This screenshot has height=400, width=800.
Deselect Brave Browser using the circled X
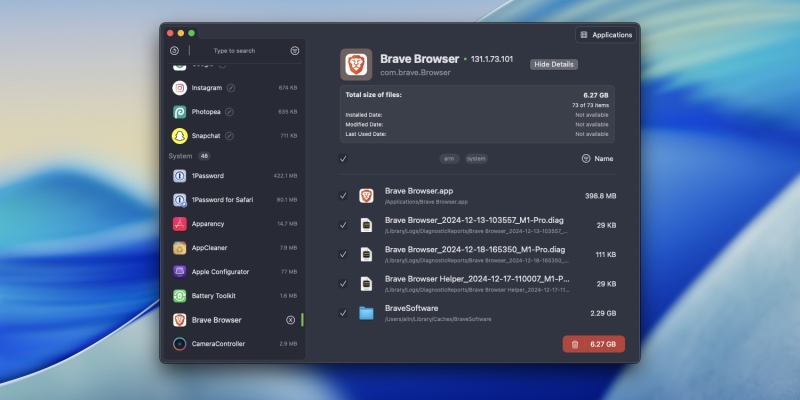point(290,320)
